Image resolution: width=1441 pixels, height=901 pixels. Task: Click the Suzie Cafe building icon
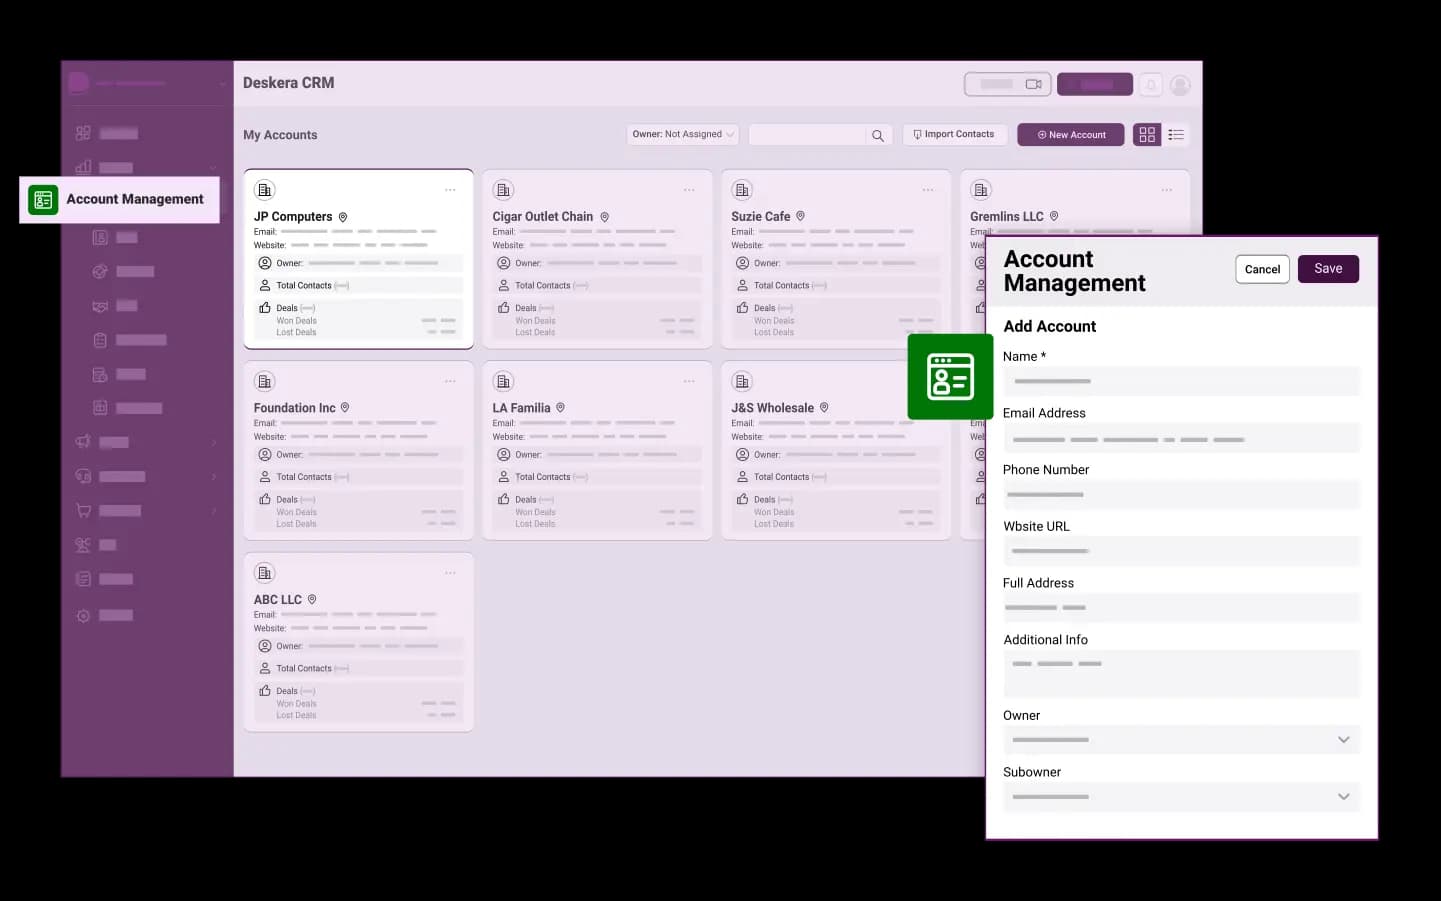[742, 190]
